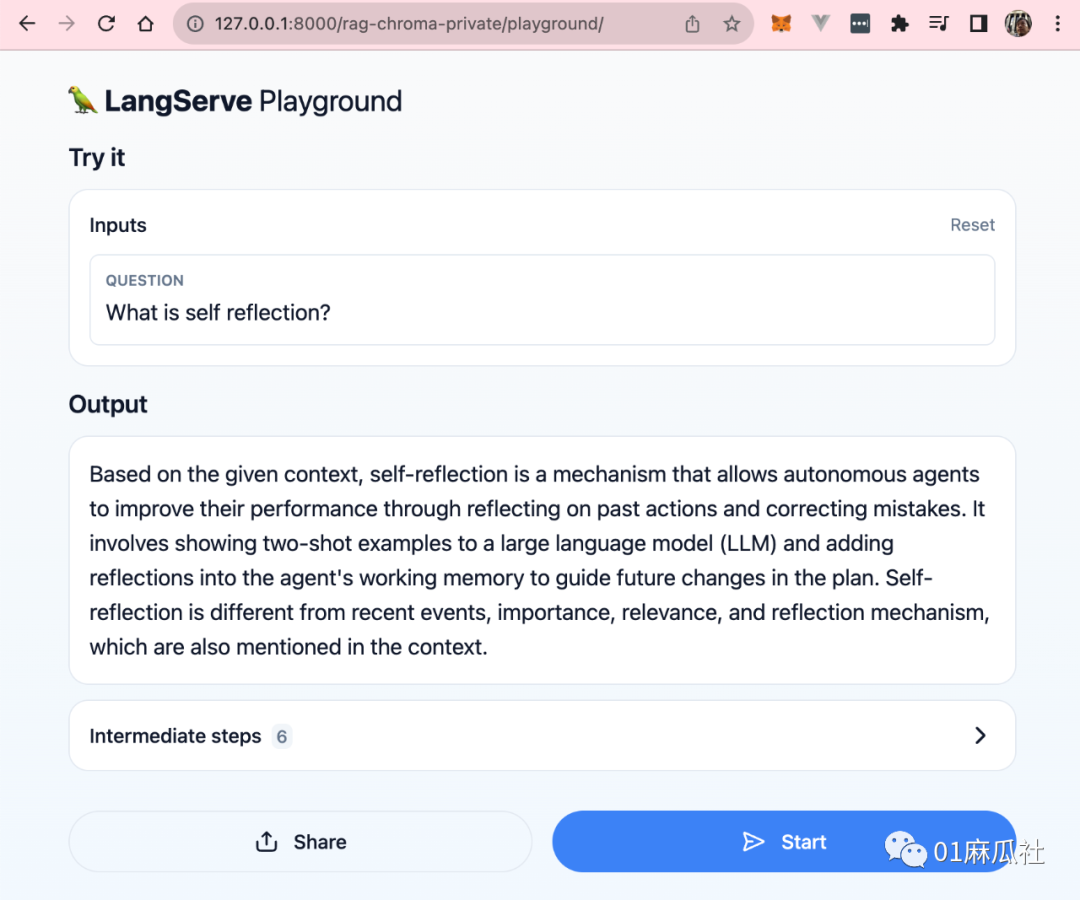Click the Inputs label

pos(118,225)
